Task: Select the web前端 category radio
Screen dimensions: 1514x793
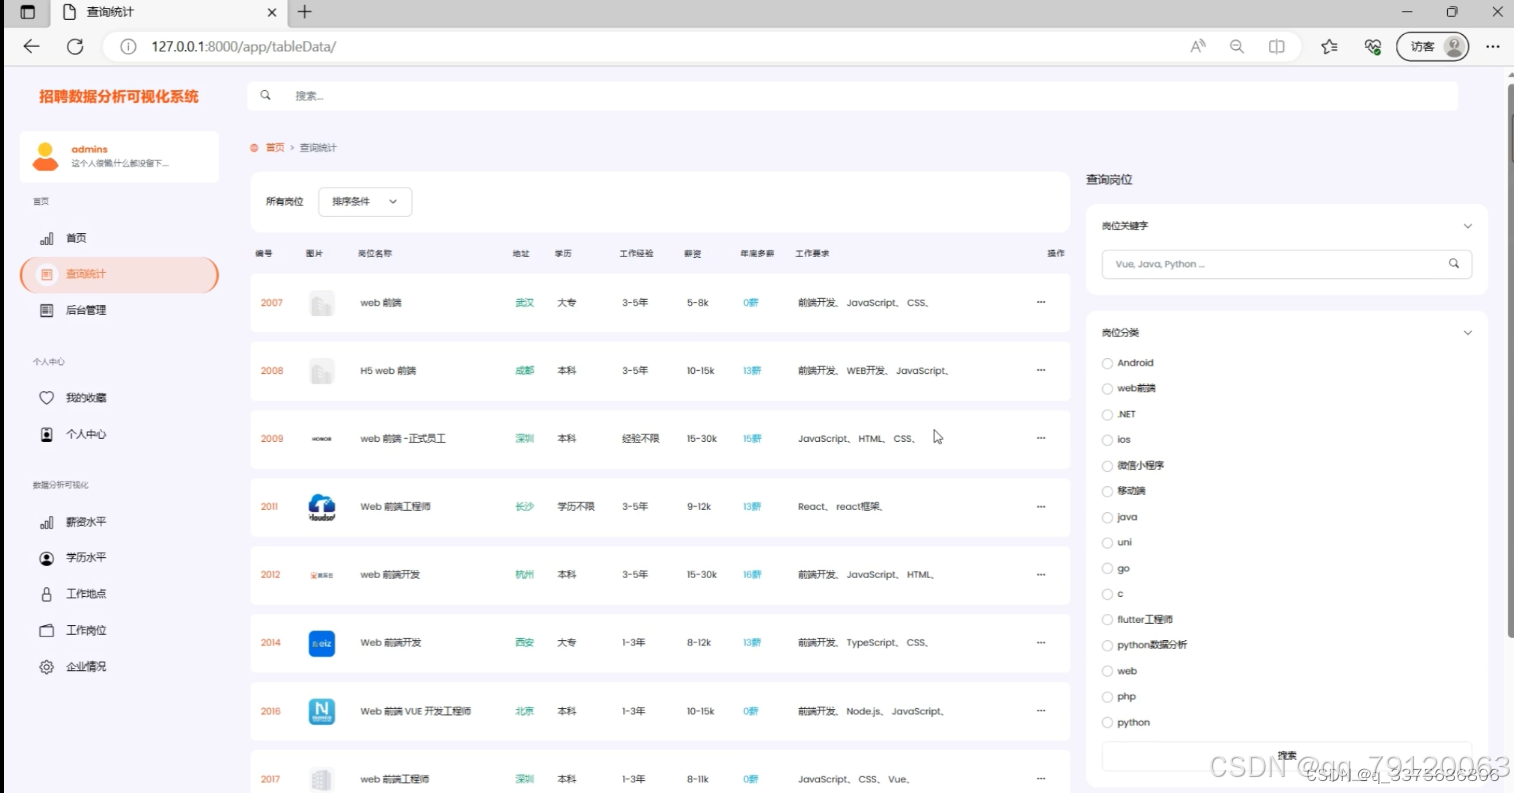Action: click(1107, 389)
